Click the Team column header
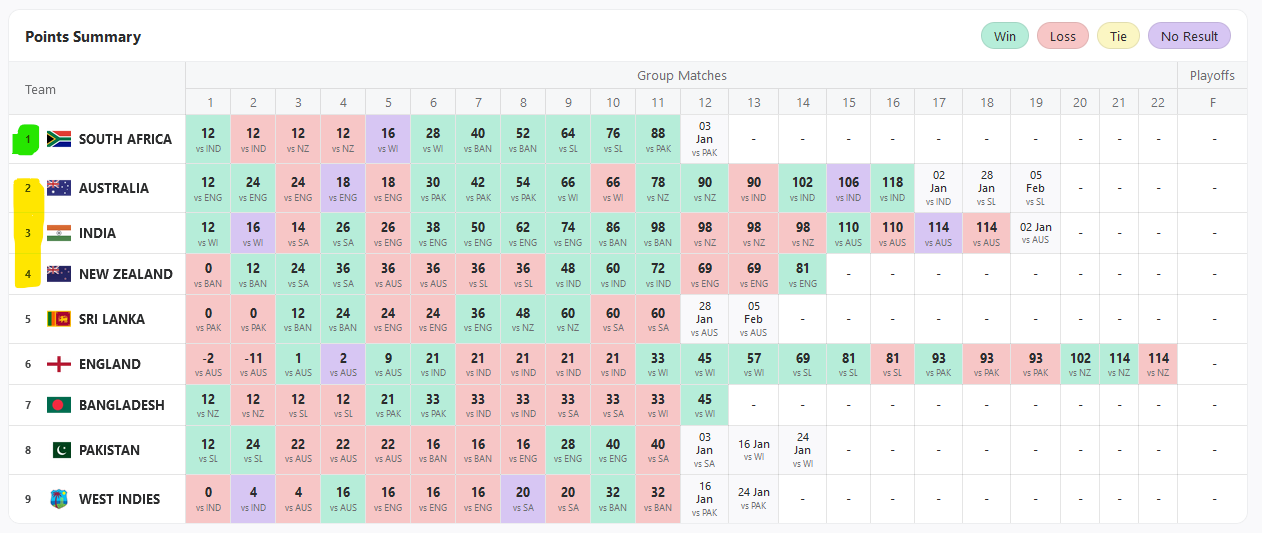The height and width of the screenshot is (533, 1262). coord(41,89)
